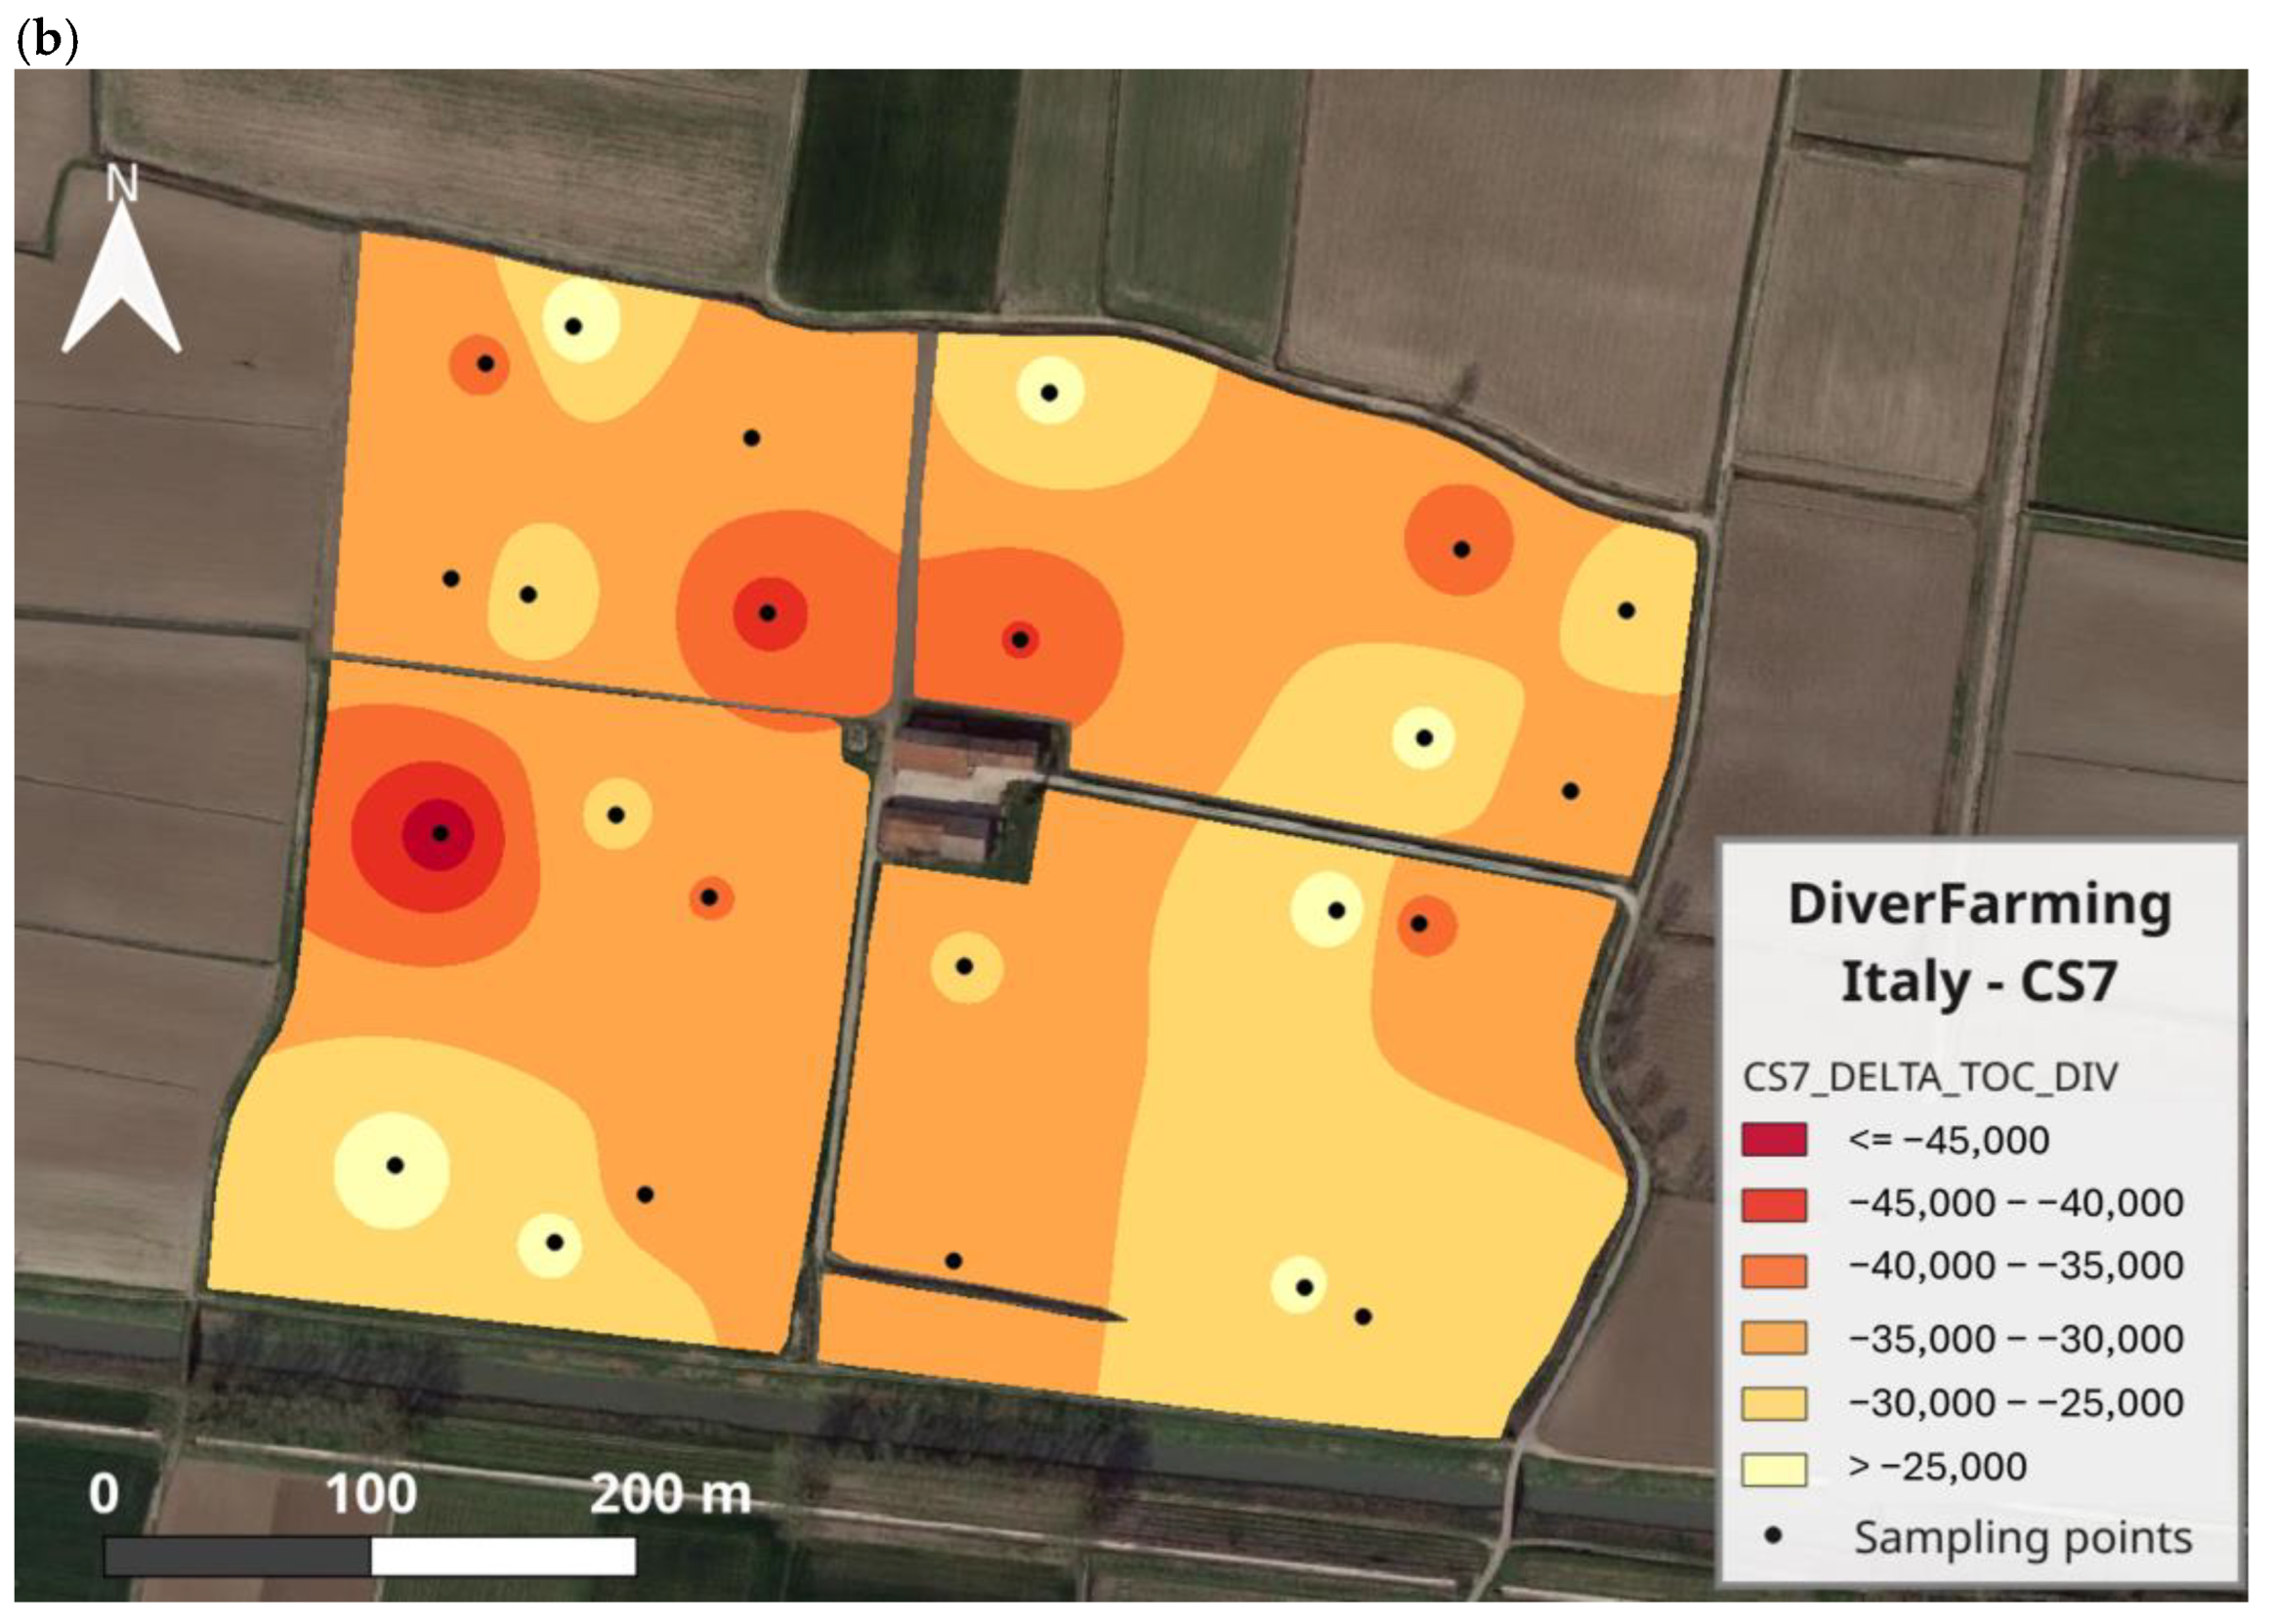Click the Sampling points legend text
This screenshot has width=2272, height=1624.
(x=2022, y=1537)
